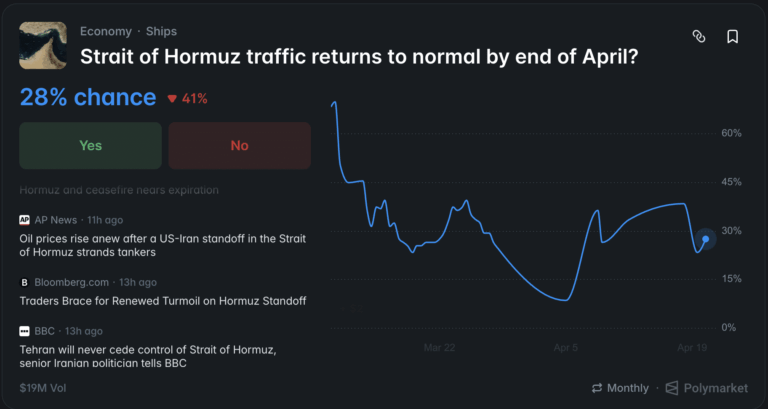Image resolution: width=768 pixels, height=409 pixels.
Task: Click the Bloomberg.com source icon
Action: (x=25, y=282)
